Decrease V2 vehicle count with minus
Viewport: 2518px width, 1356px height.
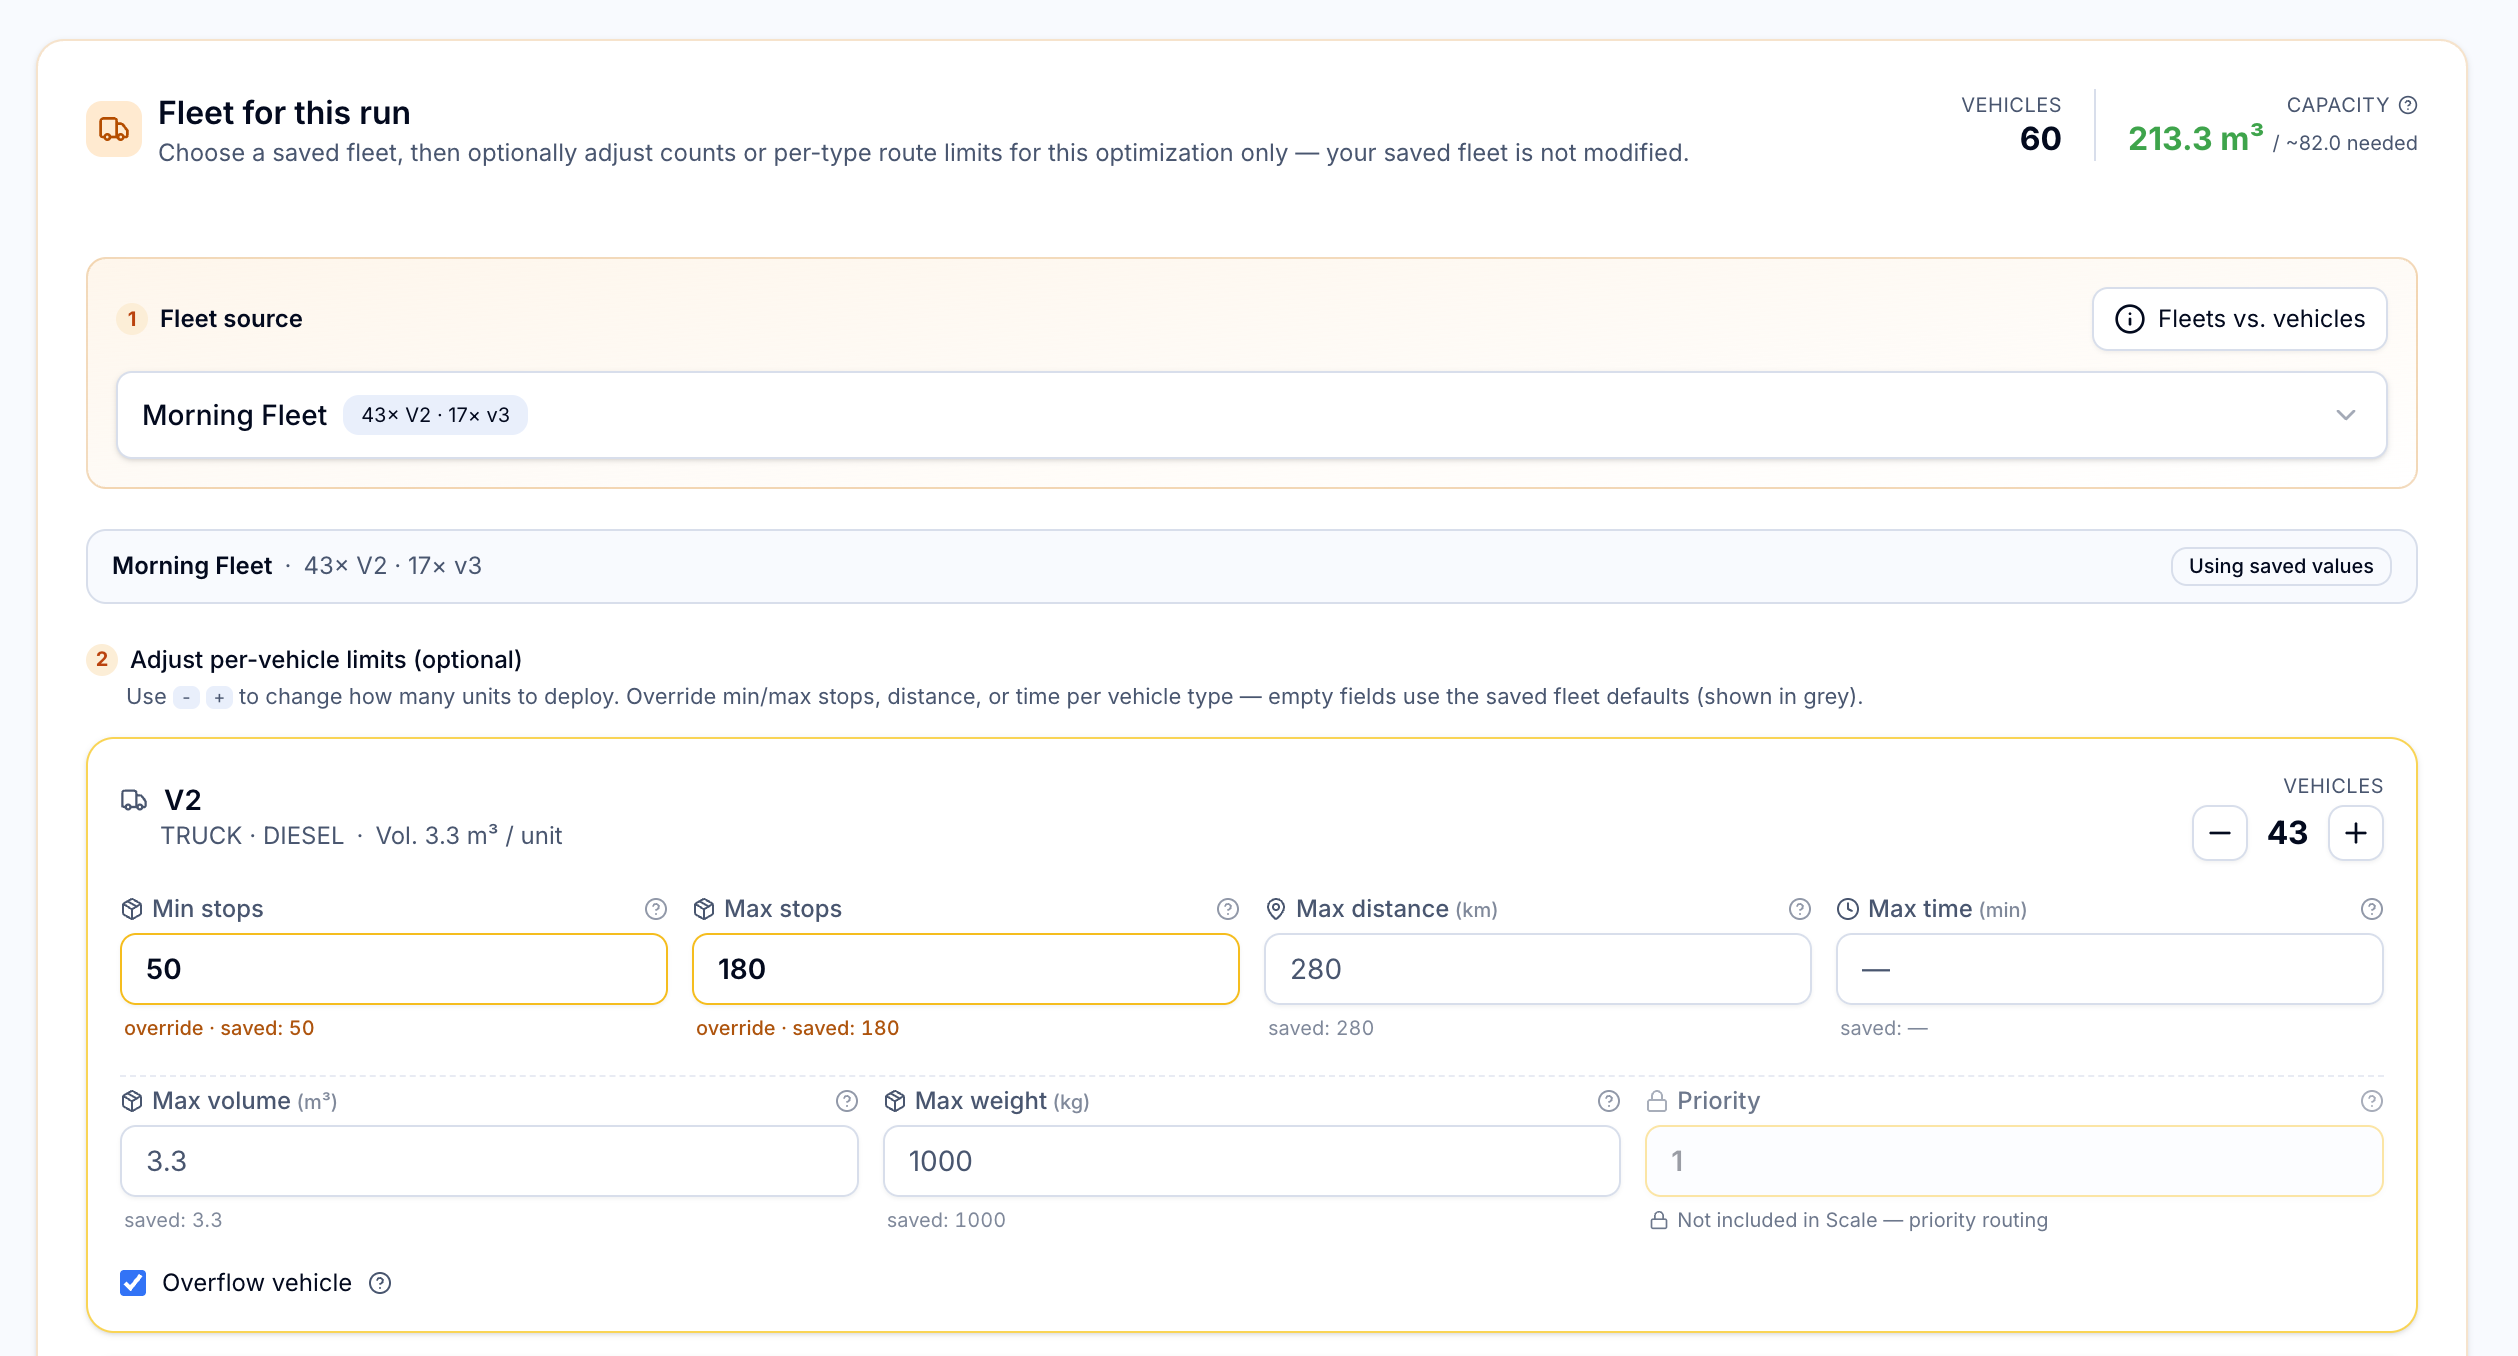coord(2220,833)
